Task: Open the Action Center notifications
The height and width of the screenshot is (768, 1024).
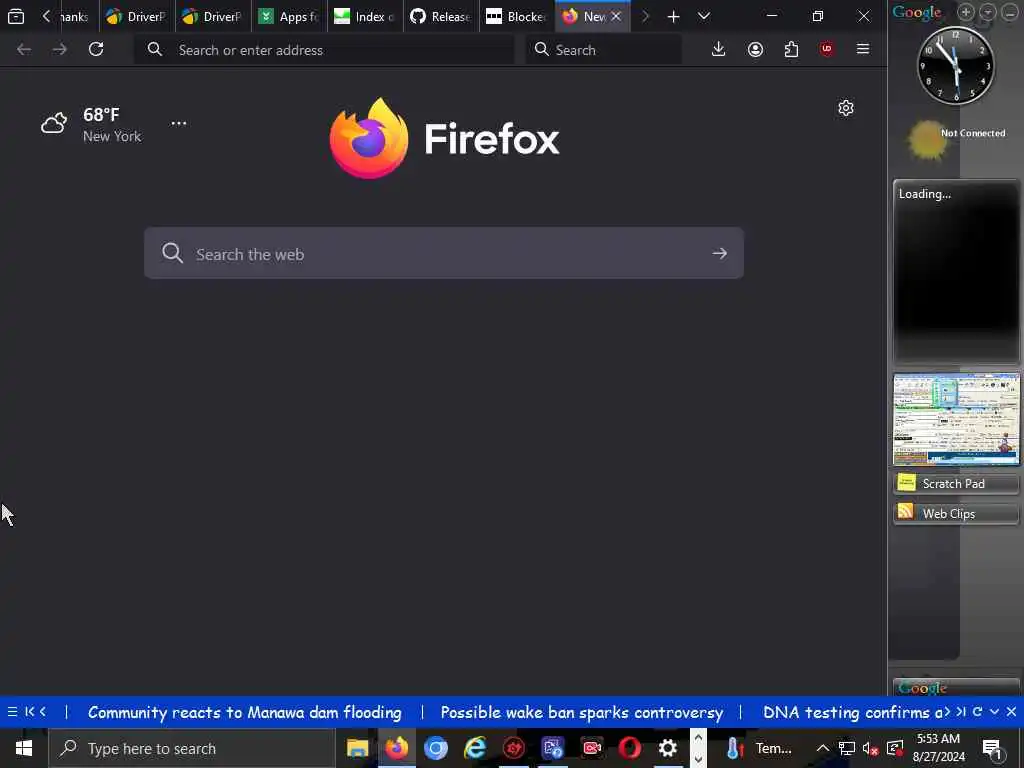Action: (992, 748)
